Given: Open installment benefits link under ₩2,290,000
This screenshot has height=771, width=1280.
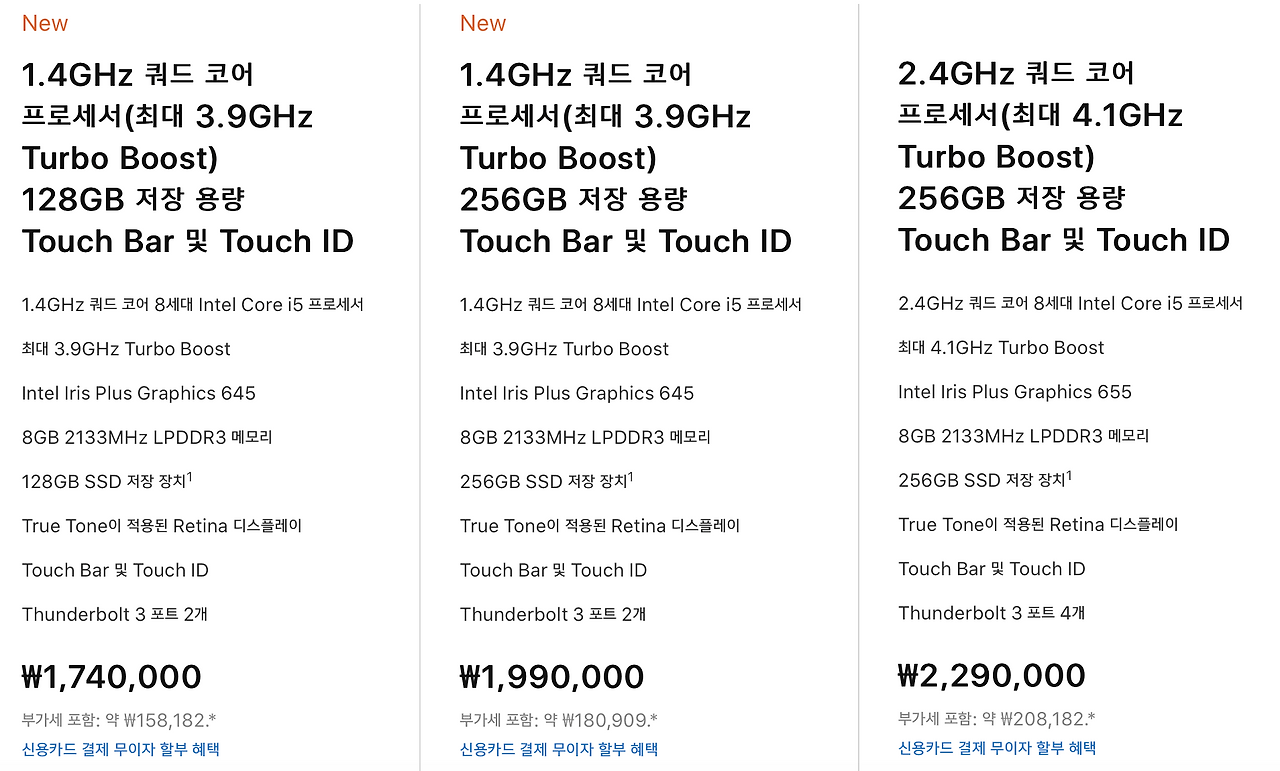Looking at the screenshot, I should pyautogui.click(x=997, y=748).
